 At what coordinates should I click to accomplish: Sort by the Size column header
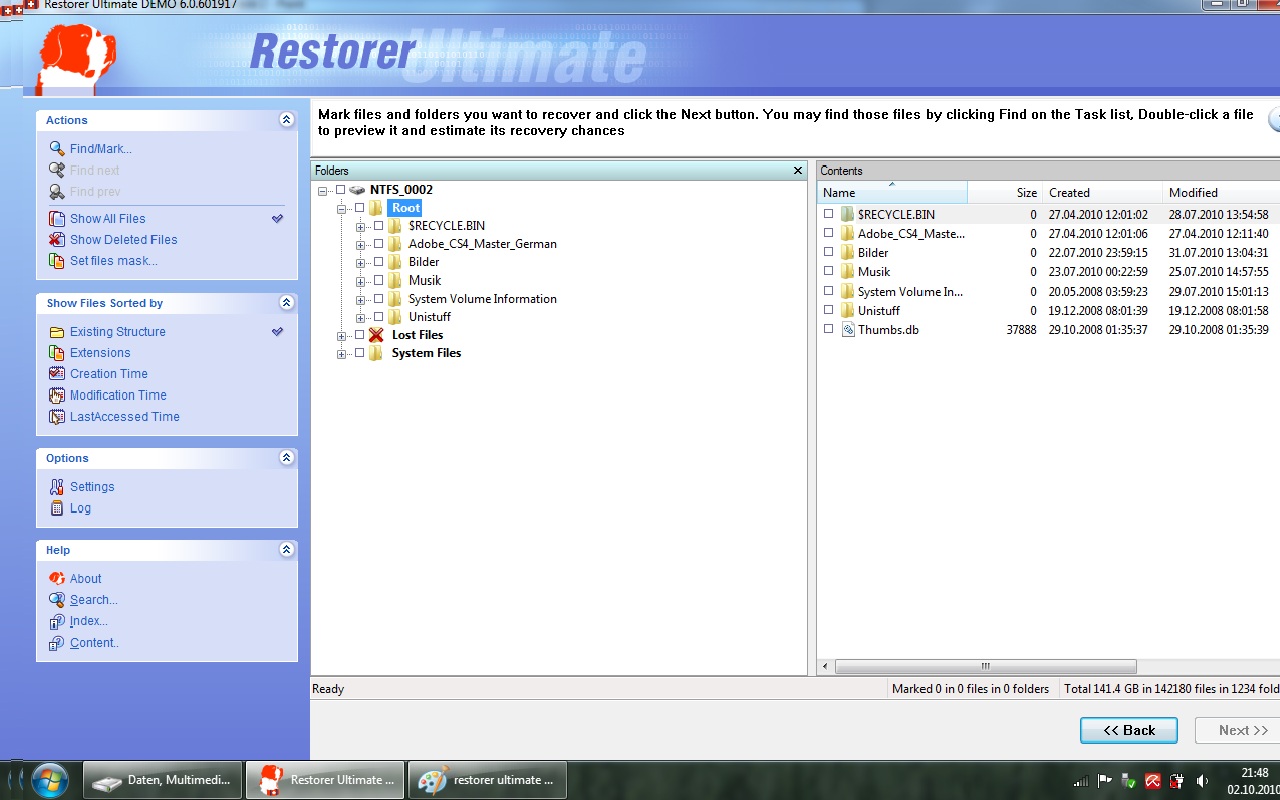pyautogui.click(x=1005, y=192)
